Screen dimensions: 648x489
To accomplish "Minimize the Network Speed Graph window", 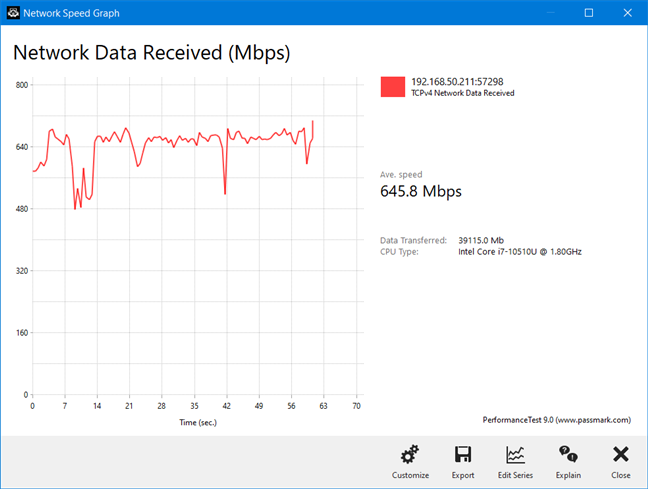I will pyautogui.click(x=550, y=13).
